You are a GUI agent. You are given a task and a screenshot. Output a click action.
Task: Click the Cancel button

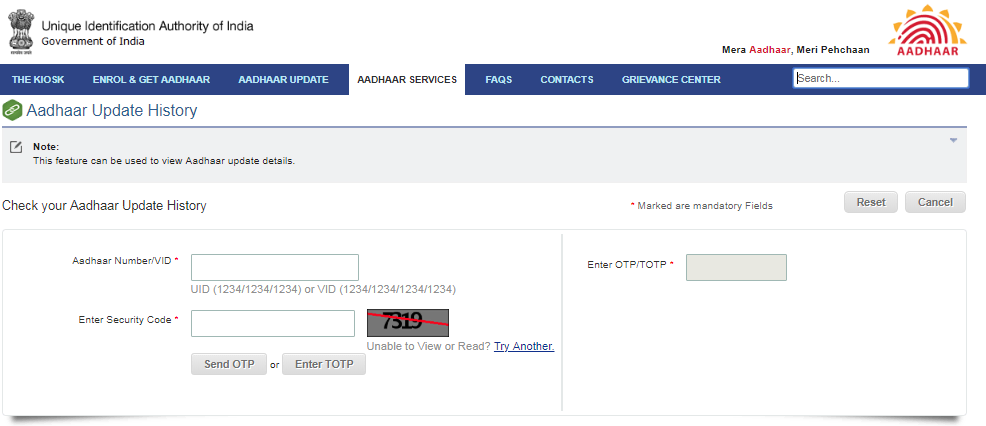click(935, 202)
